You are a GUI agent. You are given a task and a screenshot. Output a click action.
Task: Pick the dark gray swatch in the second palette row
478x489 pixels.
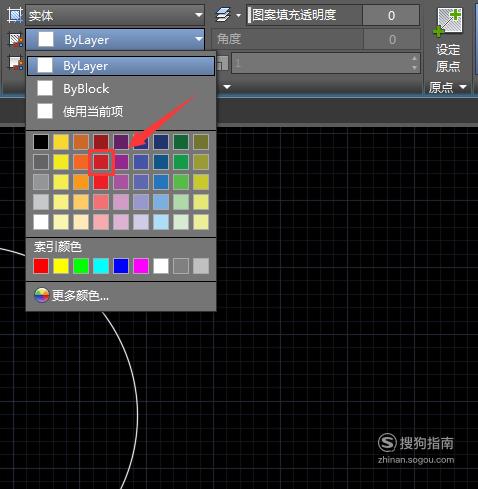click(41, 162)
